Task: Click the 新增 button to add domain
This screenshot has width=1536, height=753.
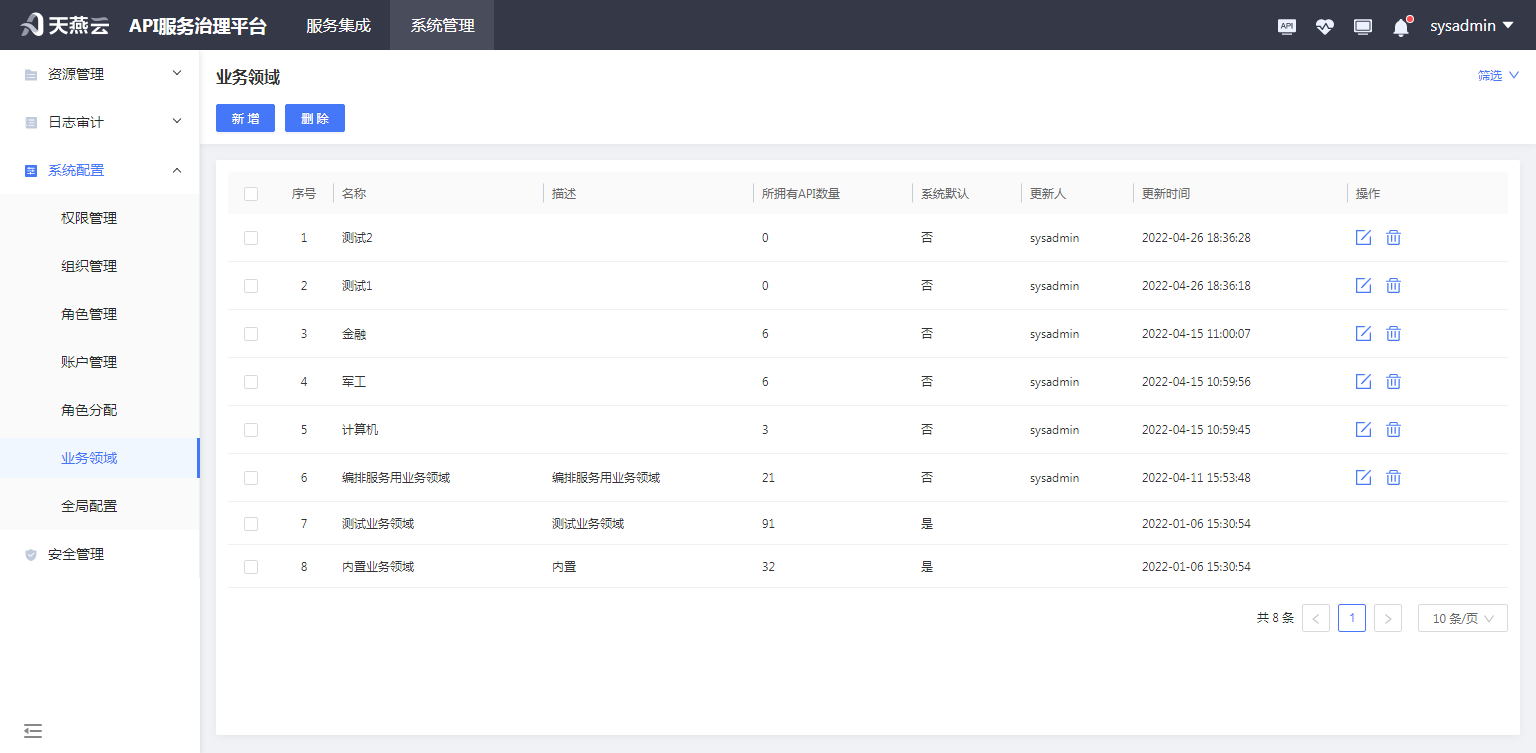Action: [x=245, y=117]
